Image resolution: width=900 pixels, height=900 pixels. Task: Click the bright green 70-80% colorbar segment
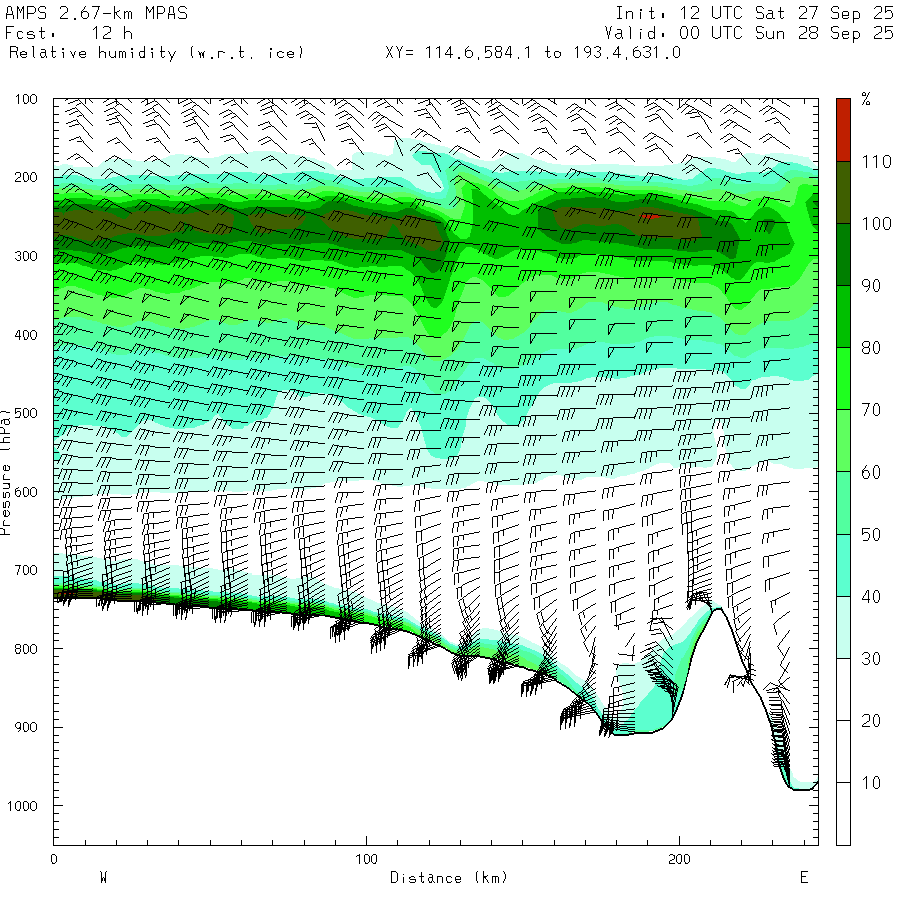pyautogui.click(x=843, y=379)
